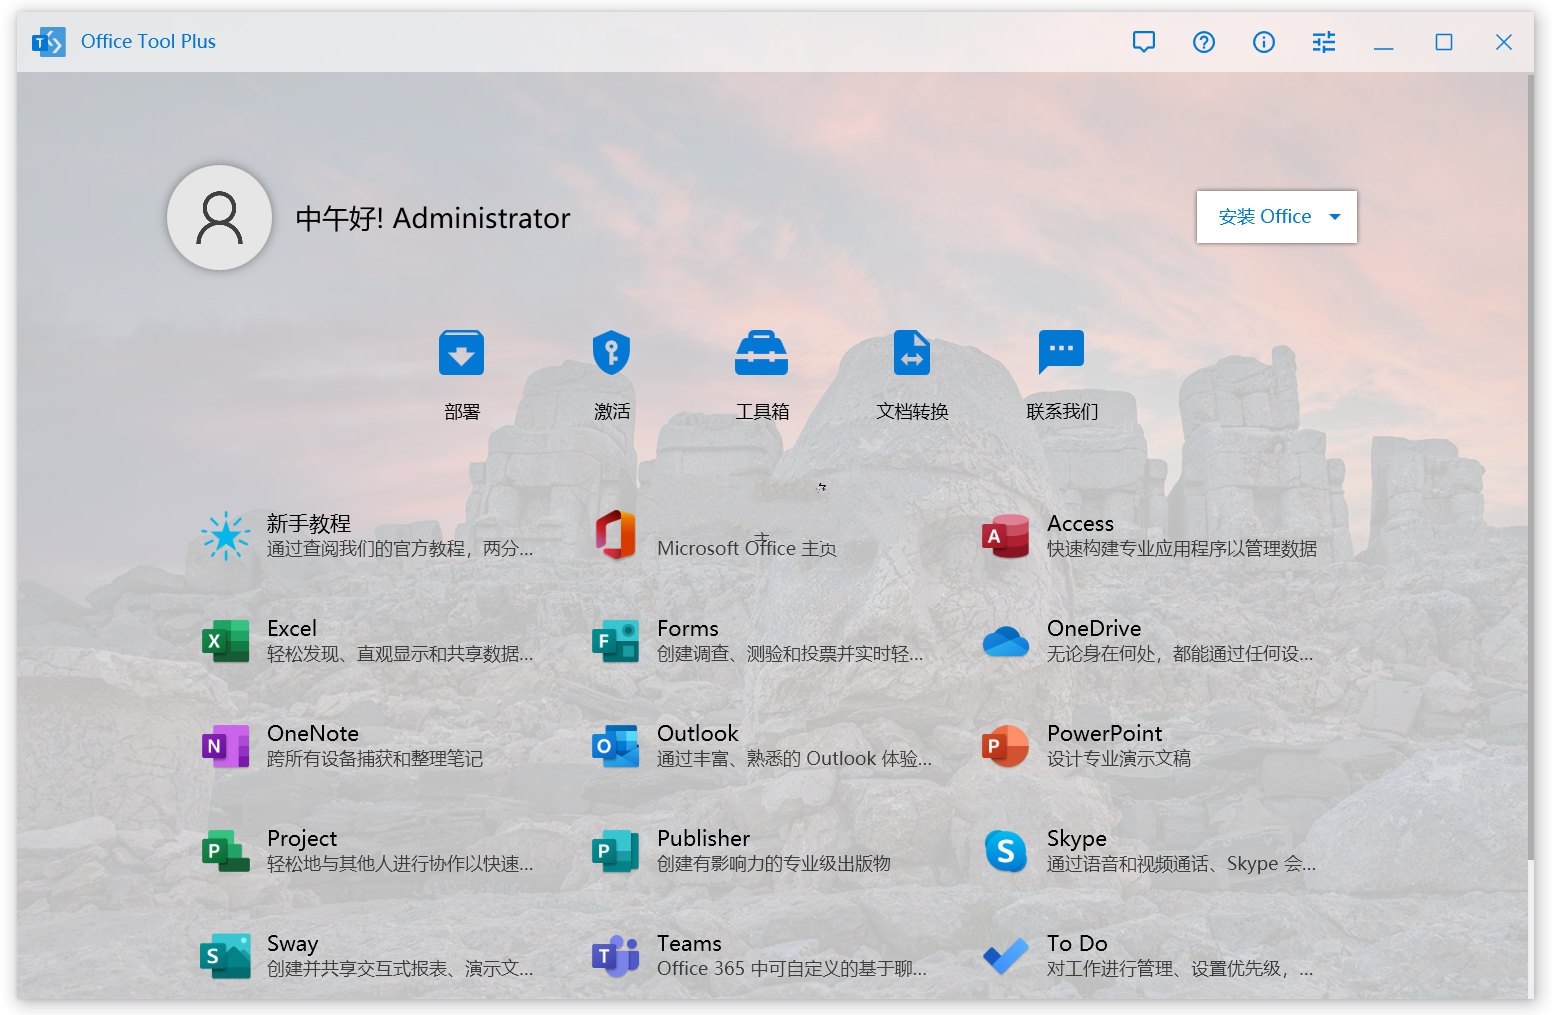
Task: Open the Access title link
Action: (1080, 523)
